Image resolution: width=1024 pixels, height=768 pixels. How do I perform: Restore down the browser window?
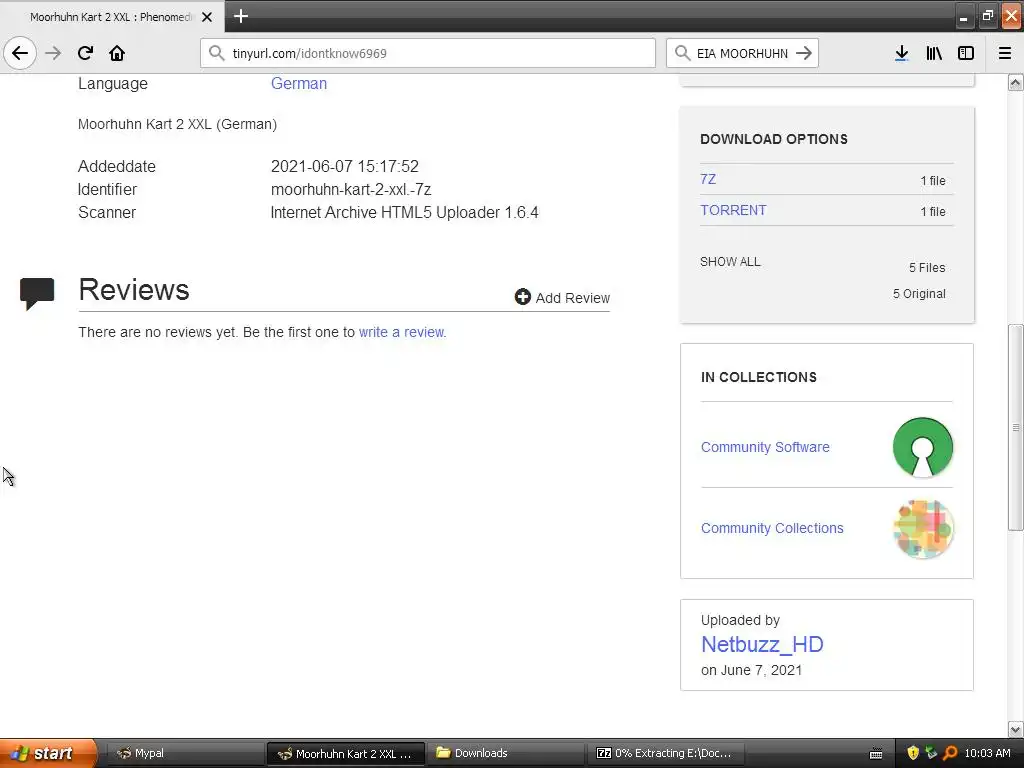click(x=987, y=16)
